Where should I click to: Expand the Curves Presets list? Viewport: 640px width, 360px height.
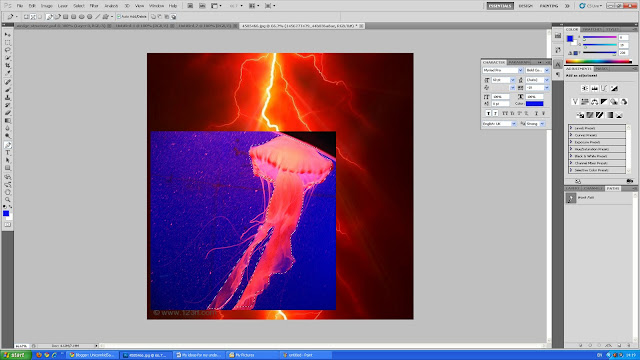tap(571, 135)
